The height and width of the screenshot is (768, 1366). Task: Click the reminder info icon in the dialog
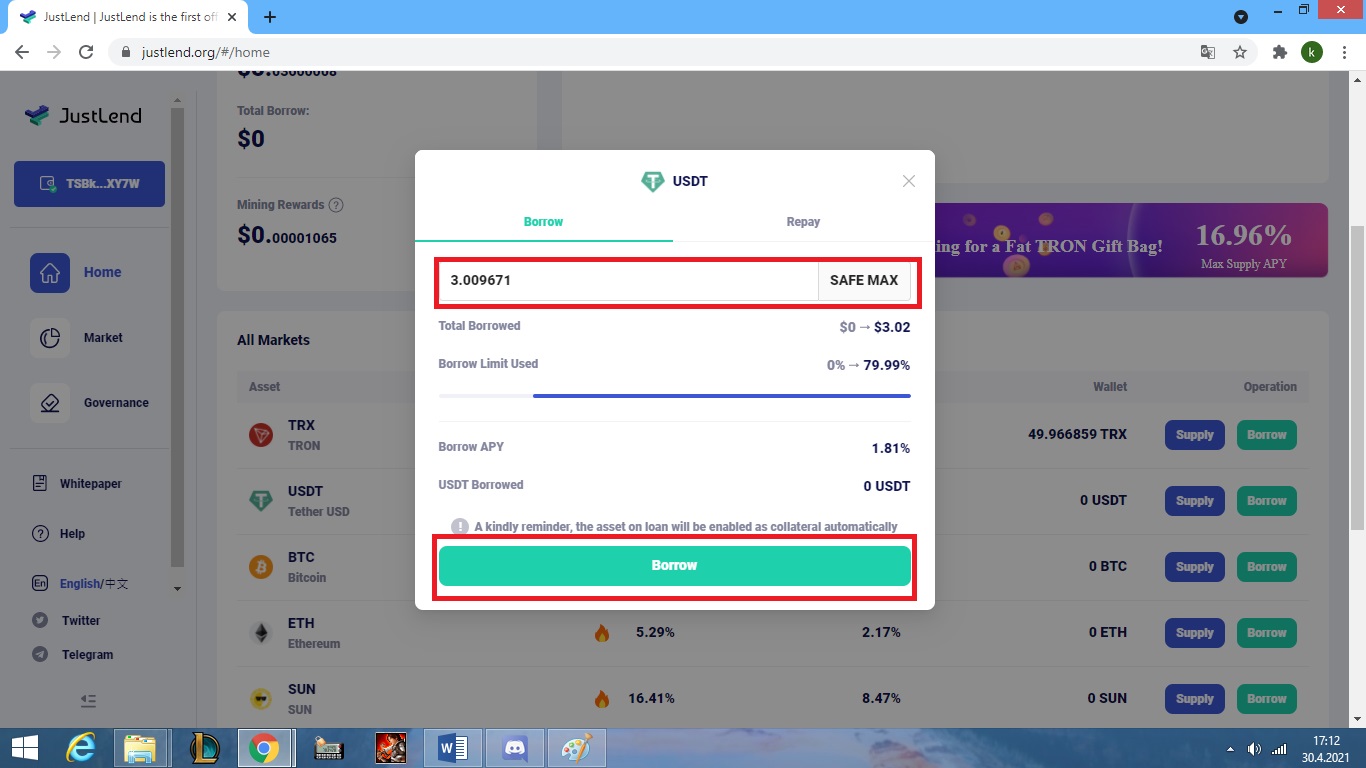click(x=460, y=526)
